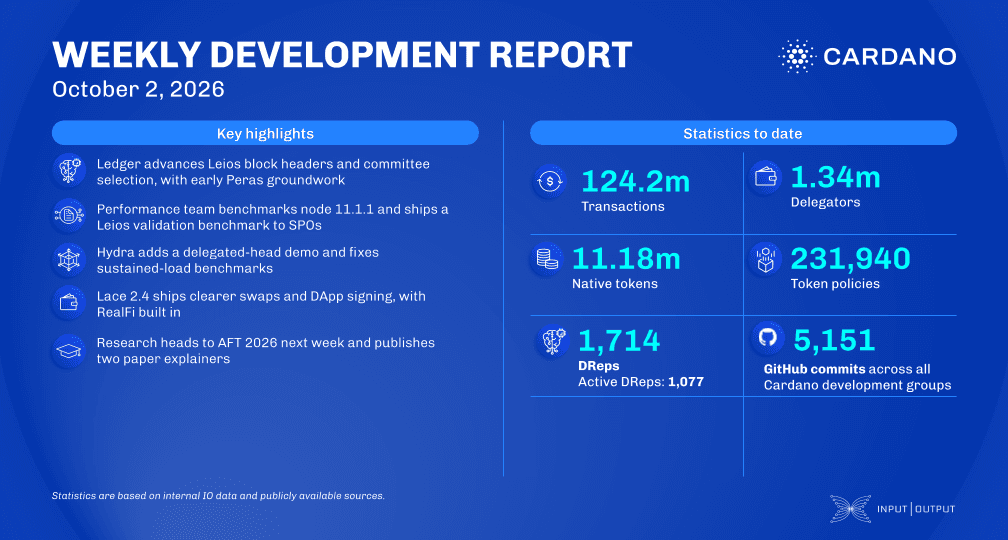Image resolution: width=1008 pixels, height=540 pixels.
Task: Click the Ledger advances Leios highlight text
Action: [x=263, y=172]
